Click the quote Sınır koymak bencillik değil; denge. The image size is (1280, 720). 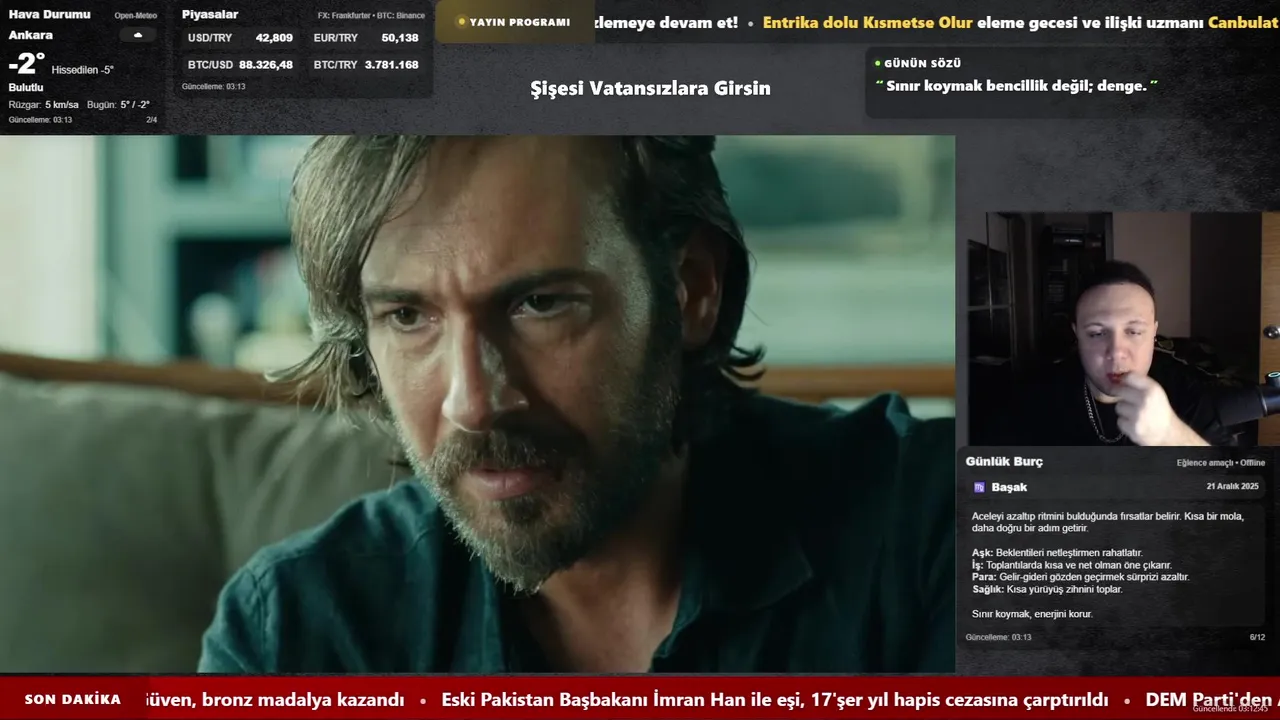point(1016,86)
